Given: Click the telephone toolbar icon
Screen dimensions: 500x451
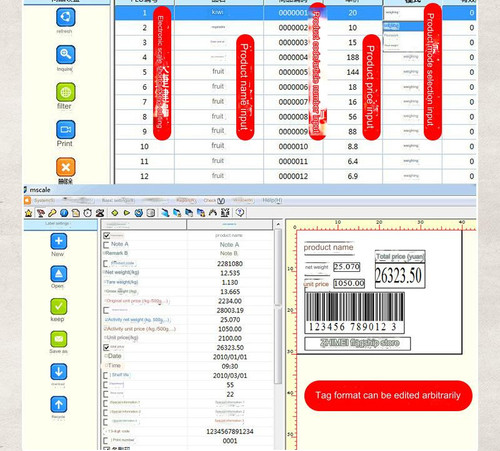Looking at the screenshot, I should [99, 213].
